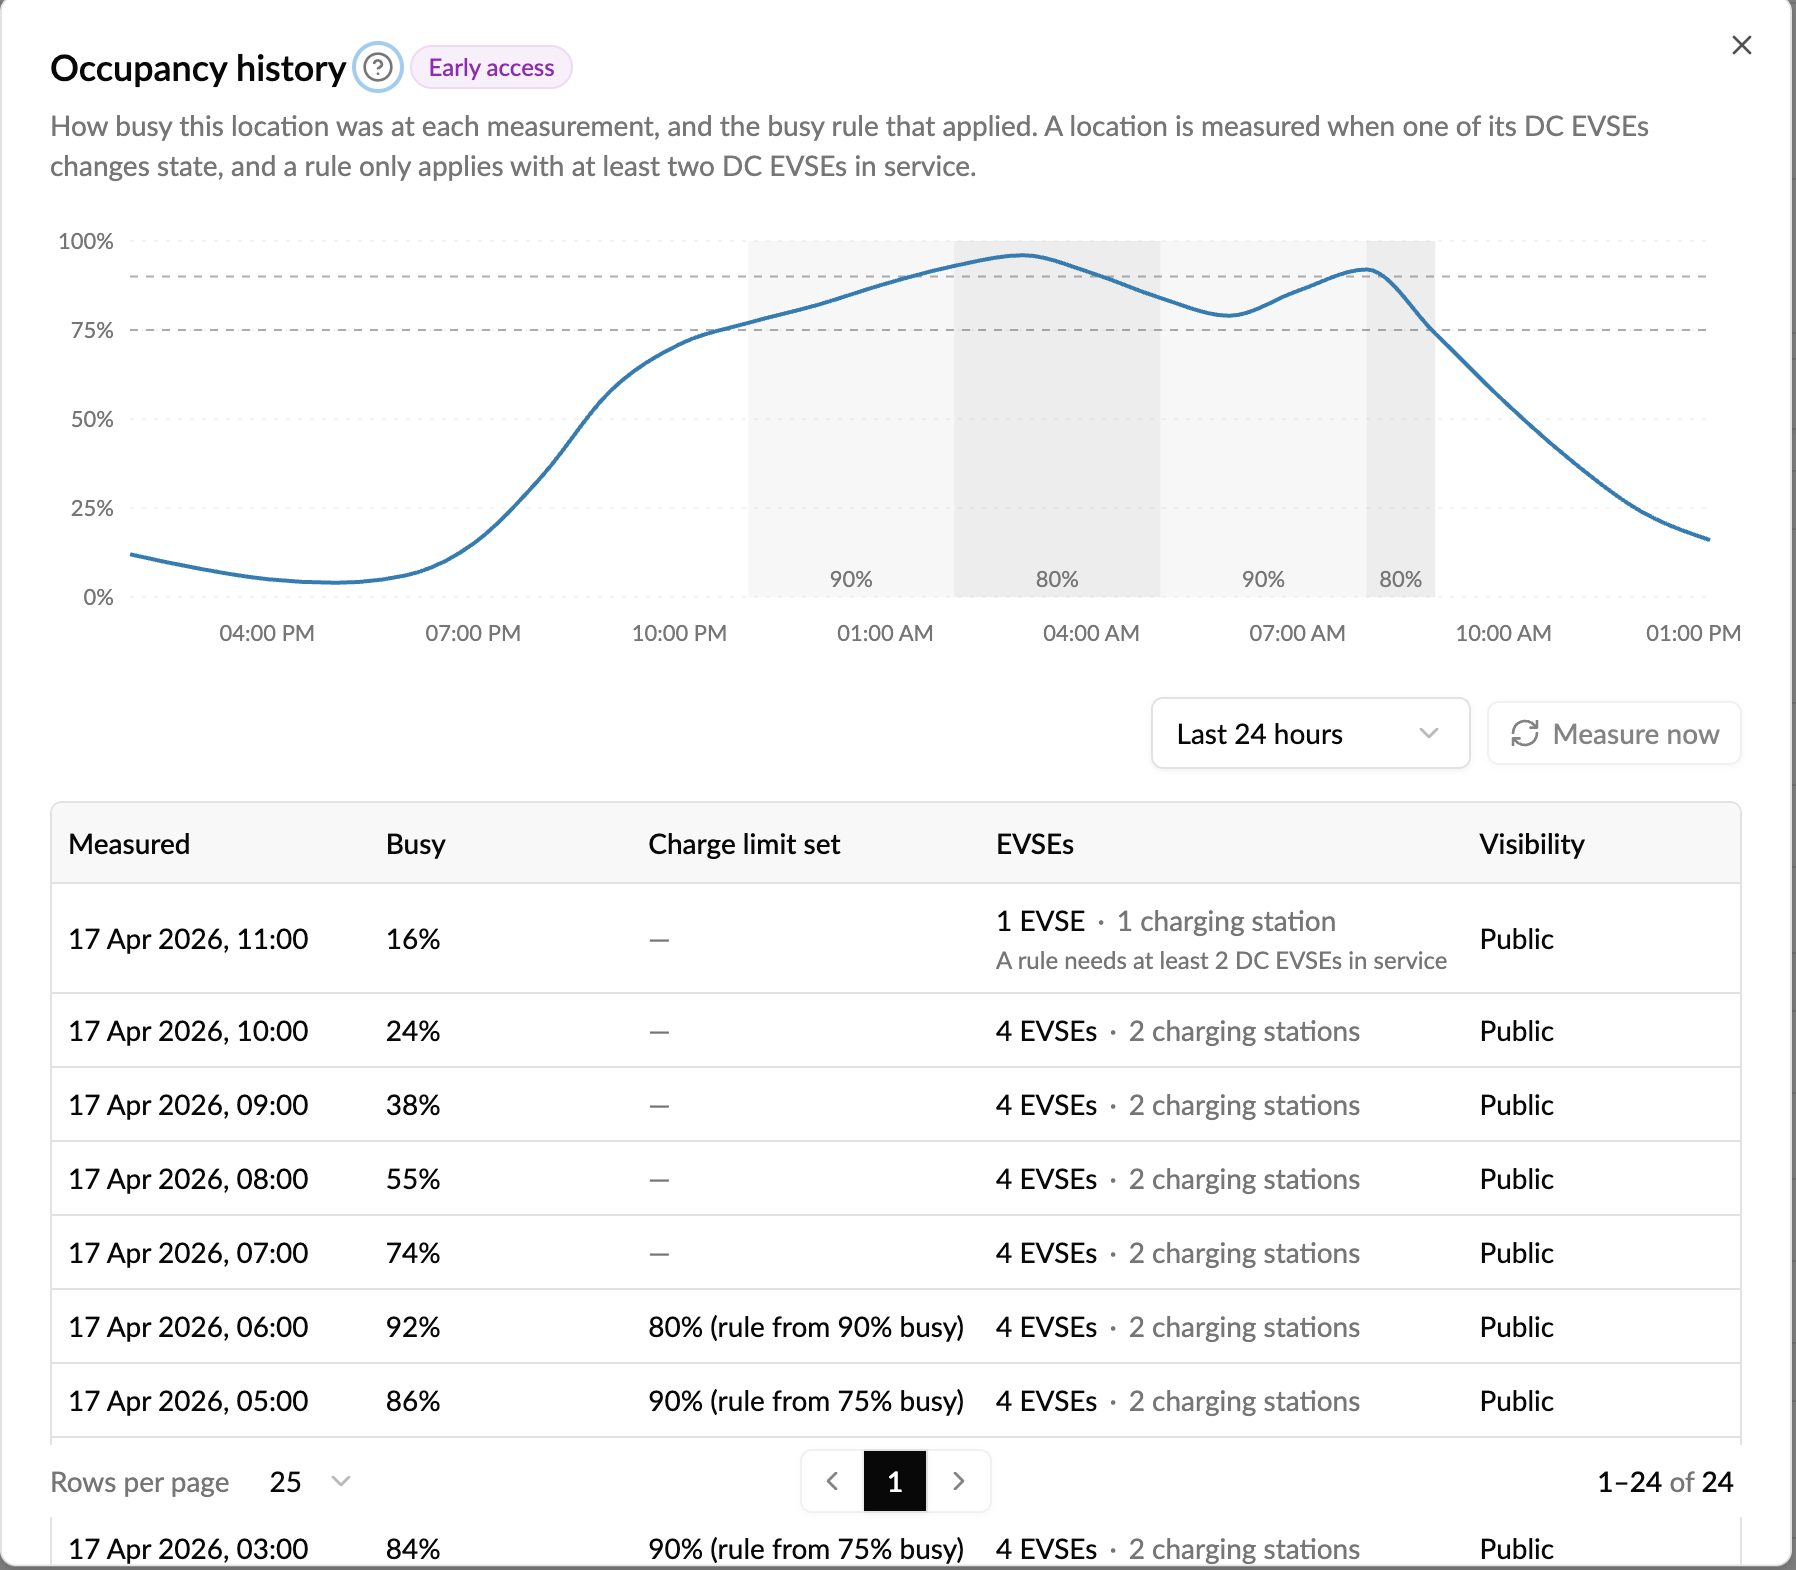Click the 100% y-axis label
1796x1570 pixels.
86,241
